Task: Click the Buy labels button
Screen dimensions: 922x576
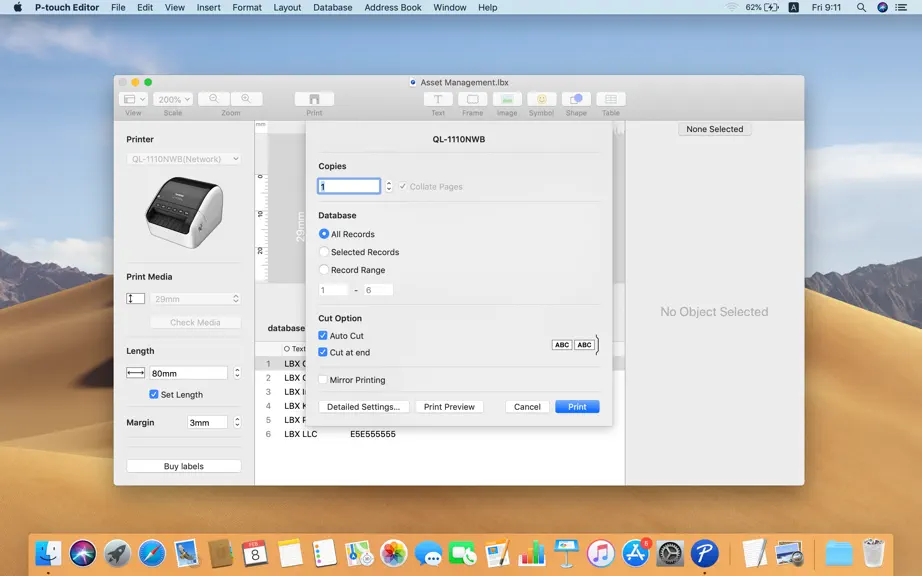Action: [183, 466]
